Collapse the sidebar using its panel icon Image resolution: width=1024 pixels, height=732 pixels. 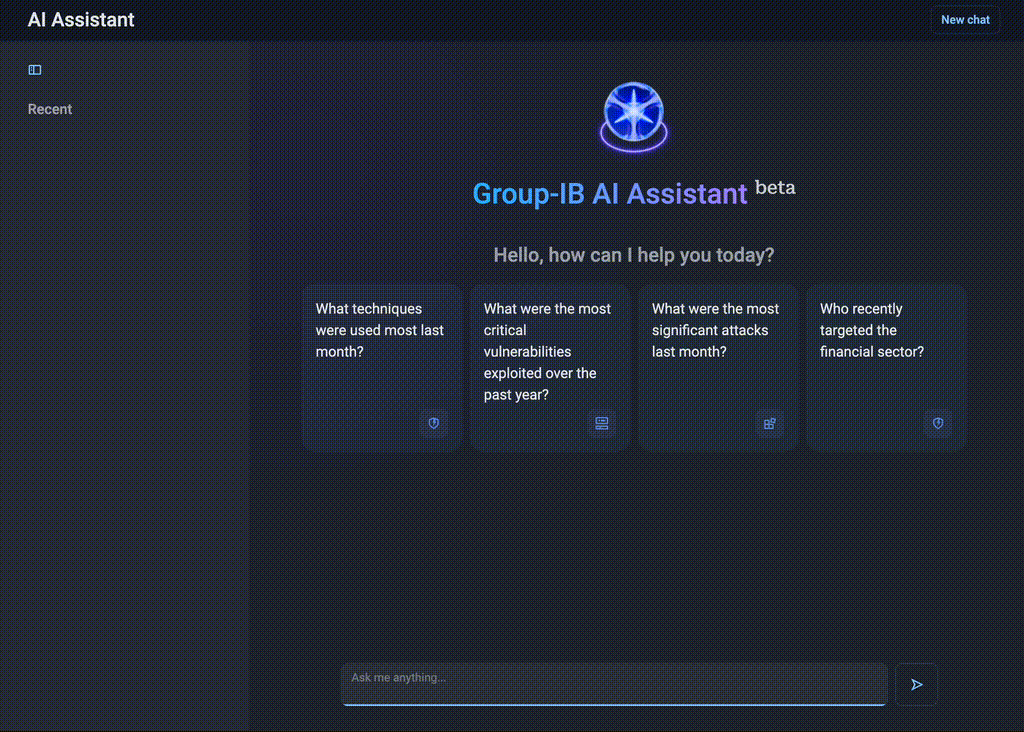tap(34, 70)
